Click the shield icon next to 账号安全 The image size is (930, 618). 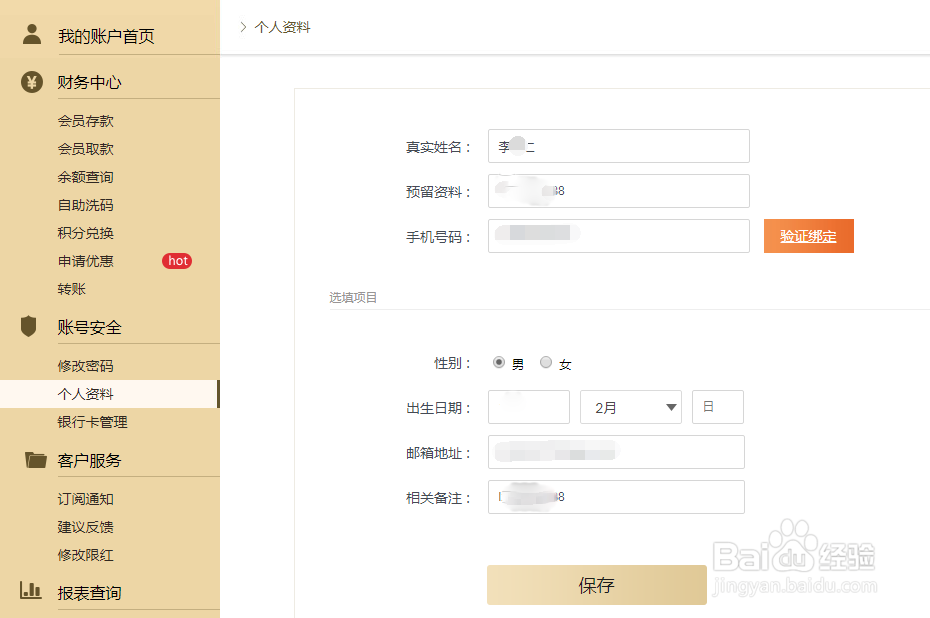(31, 326)
